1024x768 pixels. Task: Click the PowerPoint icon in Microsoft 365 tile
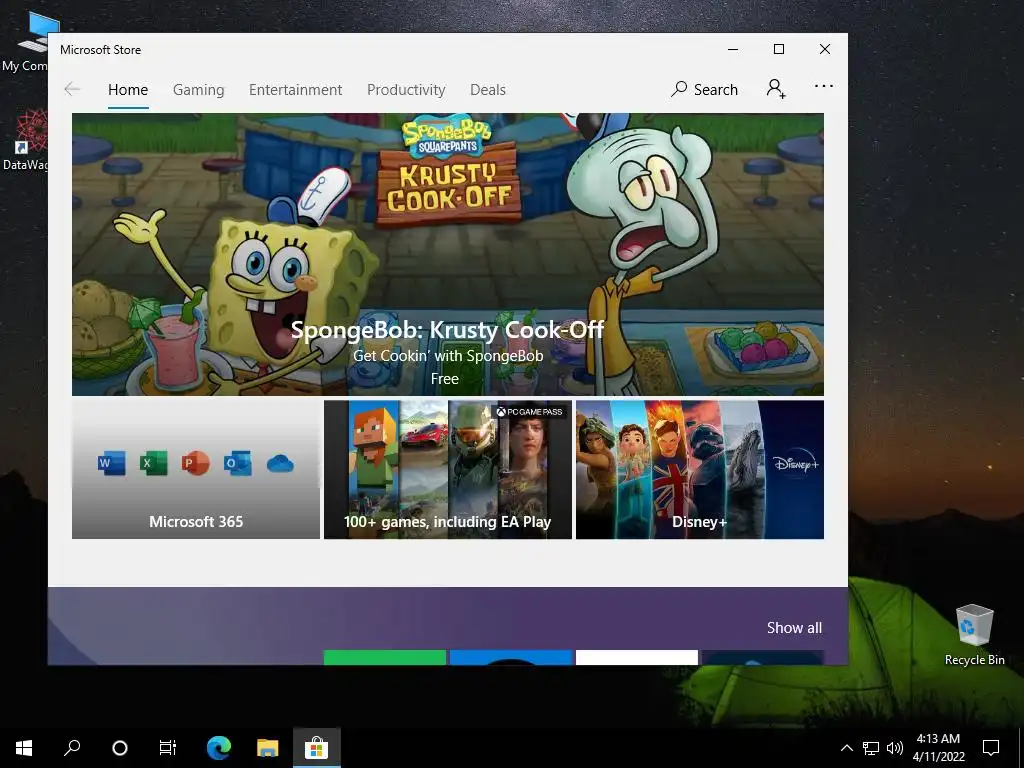coord(195,463)
